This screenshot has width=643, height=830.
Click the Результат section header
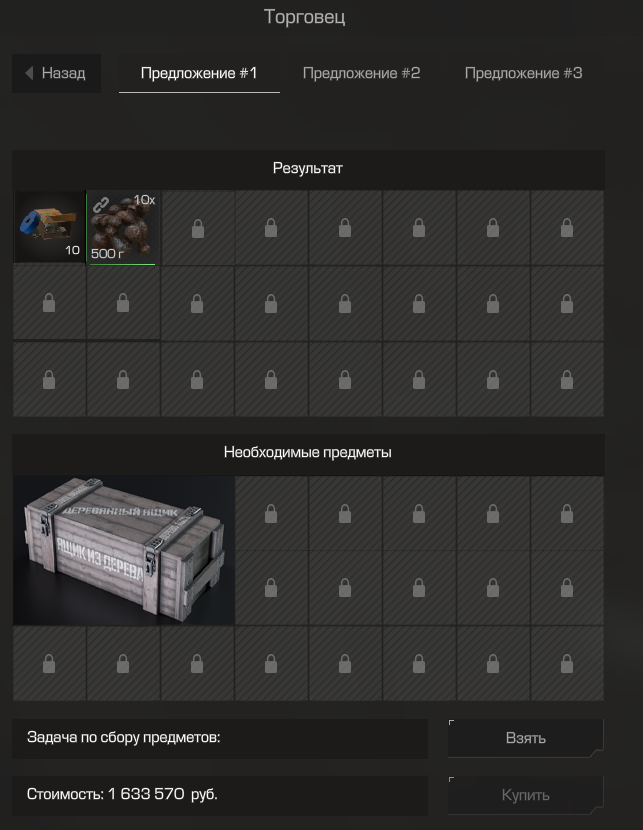[x=308, y=169]
